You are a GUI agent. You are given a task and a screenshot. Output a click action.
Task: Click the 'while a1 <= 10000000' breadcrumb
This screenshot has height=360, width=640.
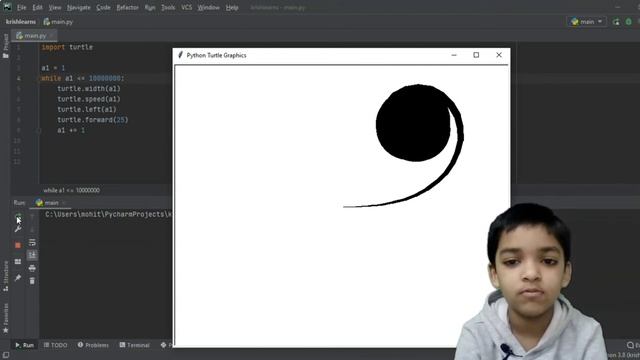(71, 190)
